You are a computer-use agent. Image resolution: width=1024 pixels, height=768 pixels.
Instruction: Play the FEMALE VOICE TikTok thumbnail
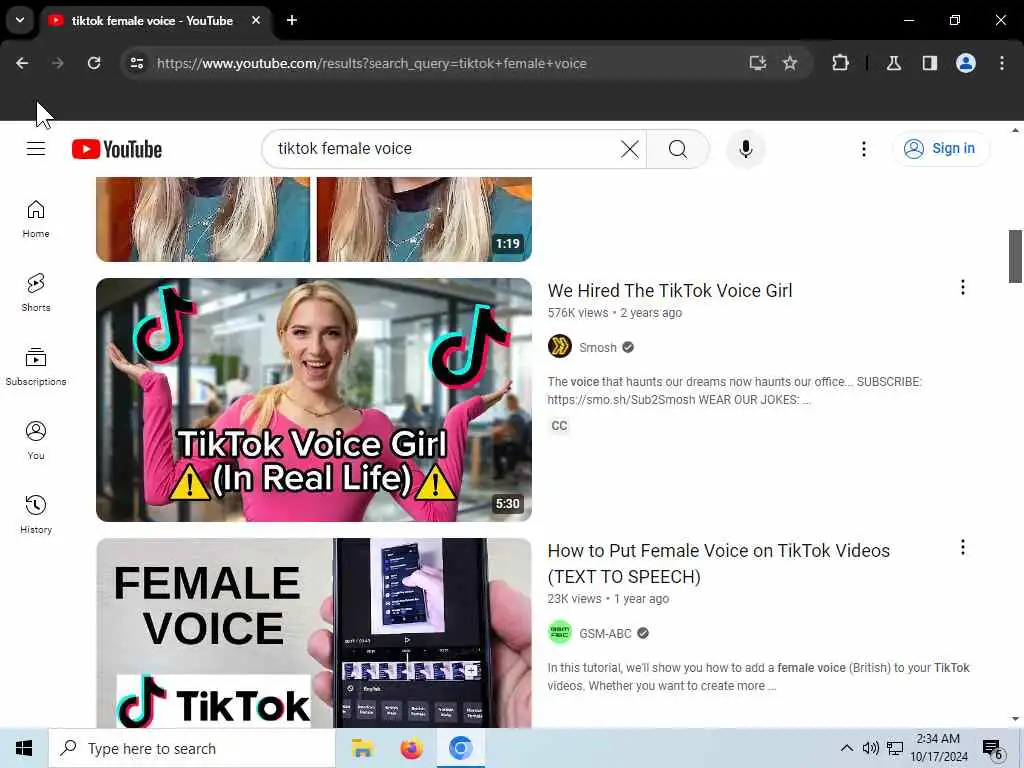(x=314, y=633)
